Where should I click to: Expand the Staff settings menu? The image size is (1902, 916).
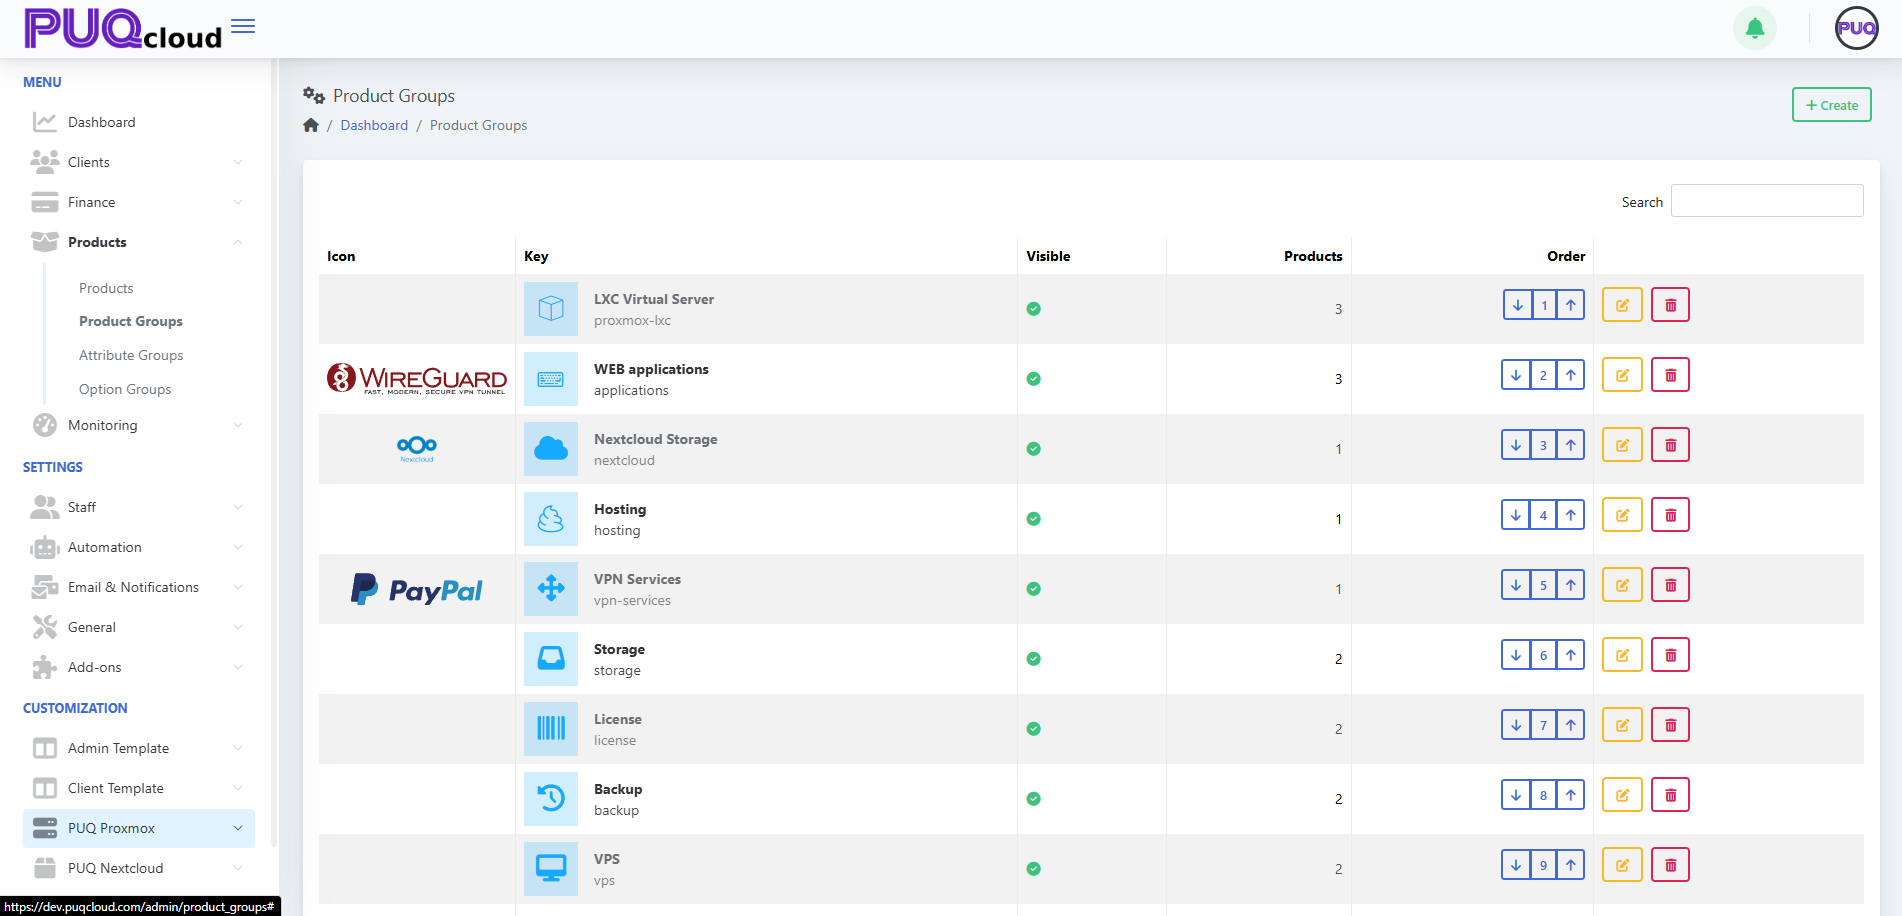pos(137,507)
